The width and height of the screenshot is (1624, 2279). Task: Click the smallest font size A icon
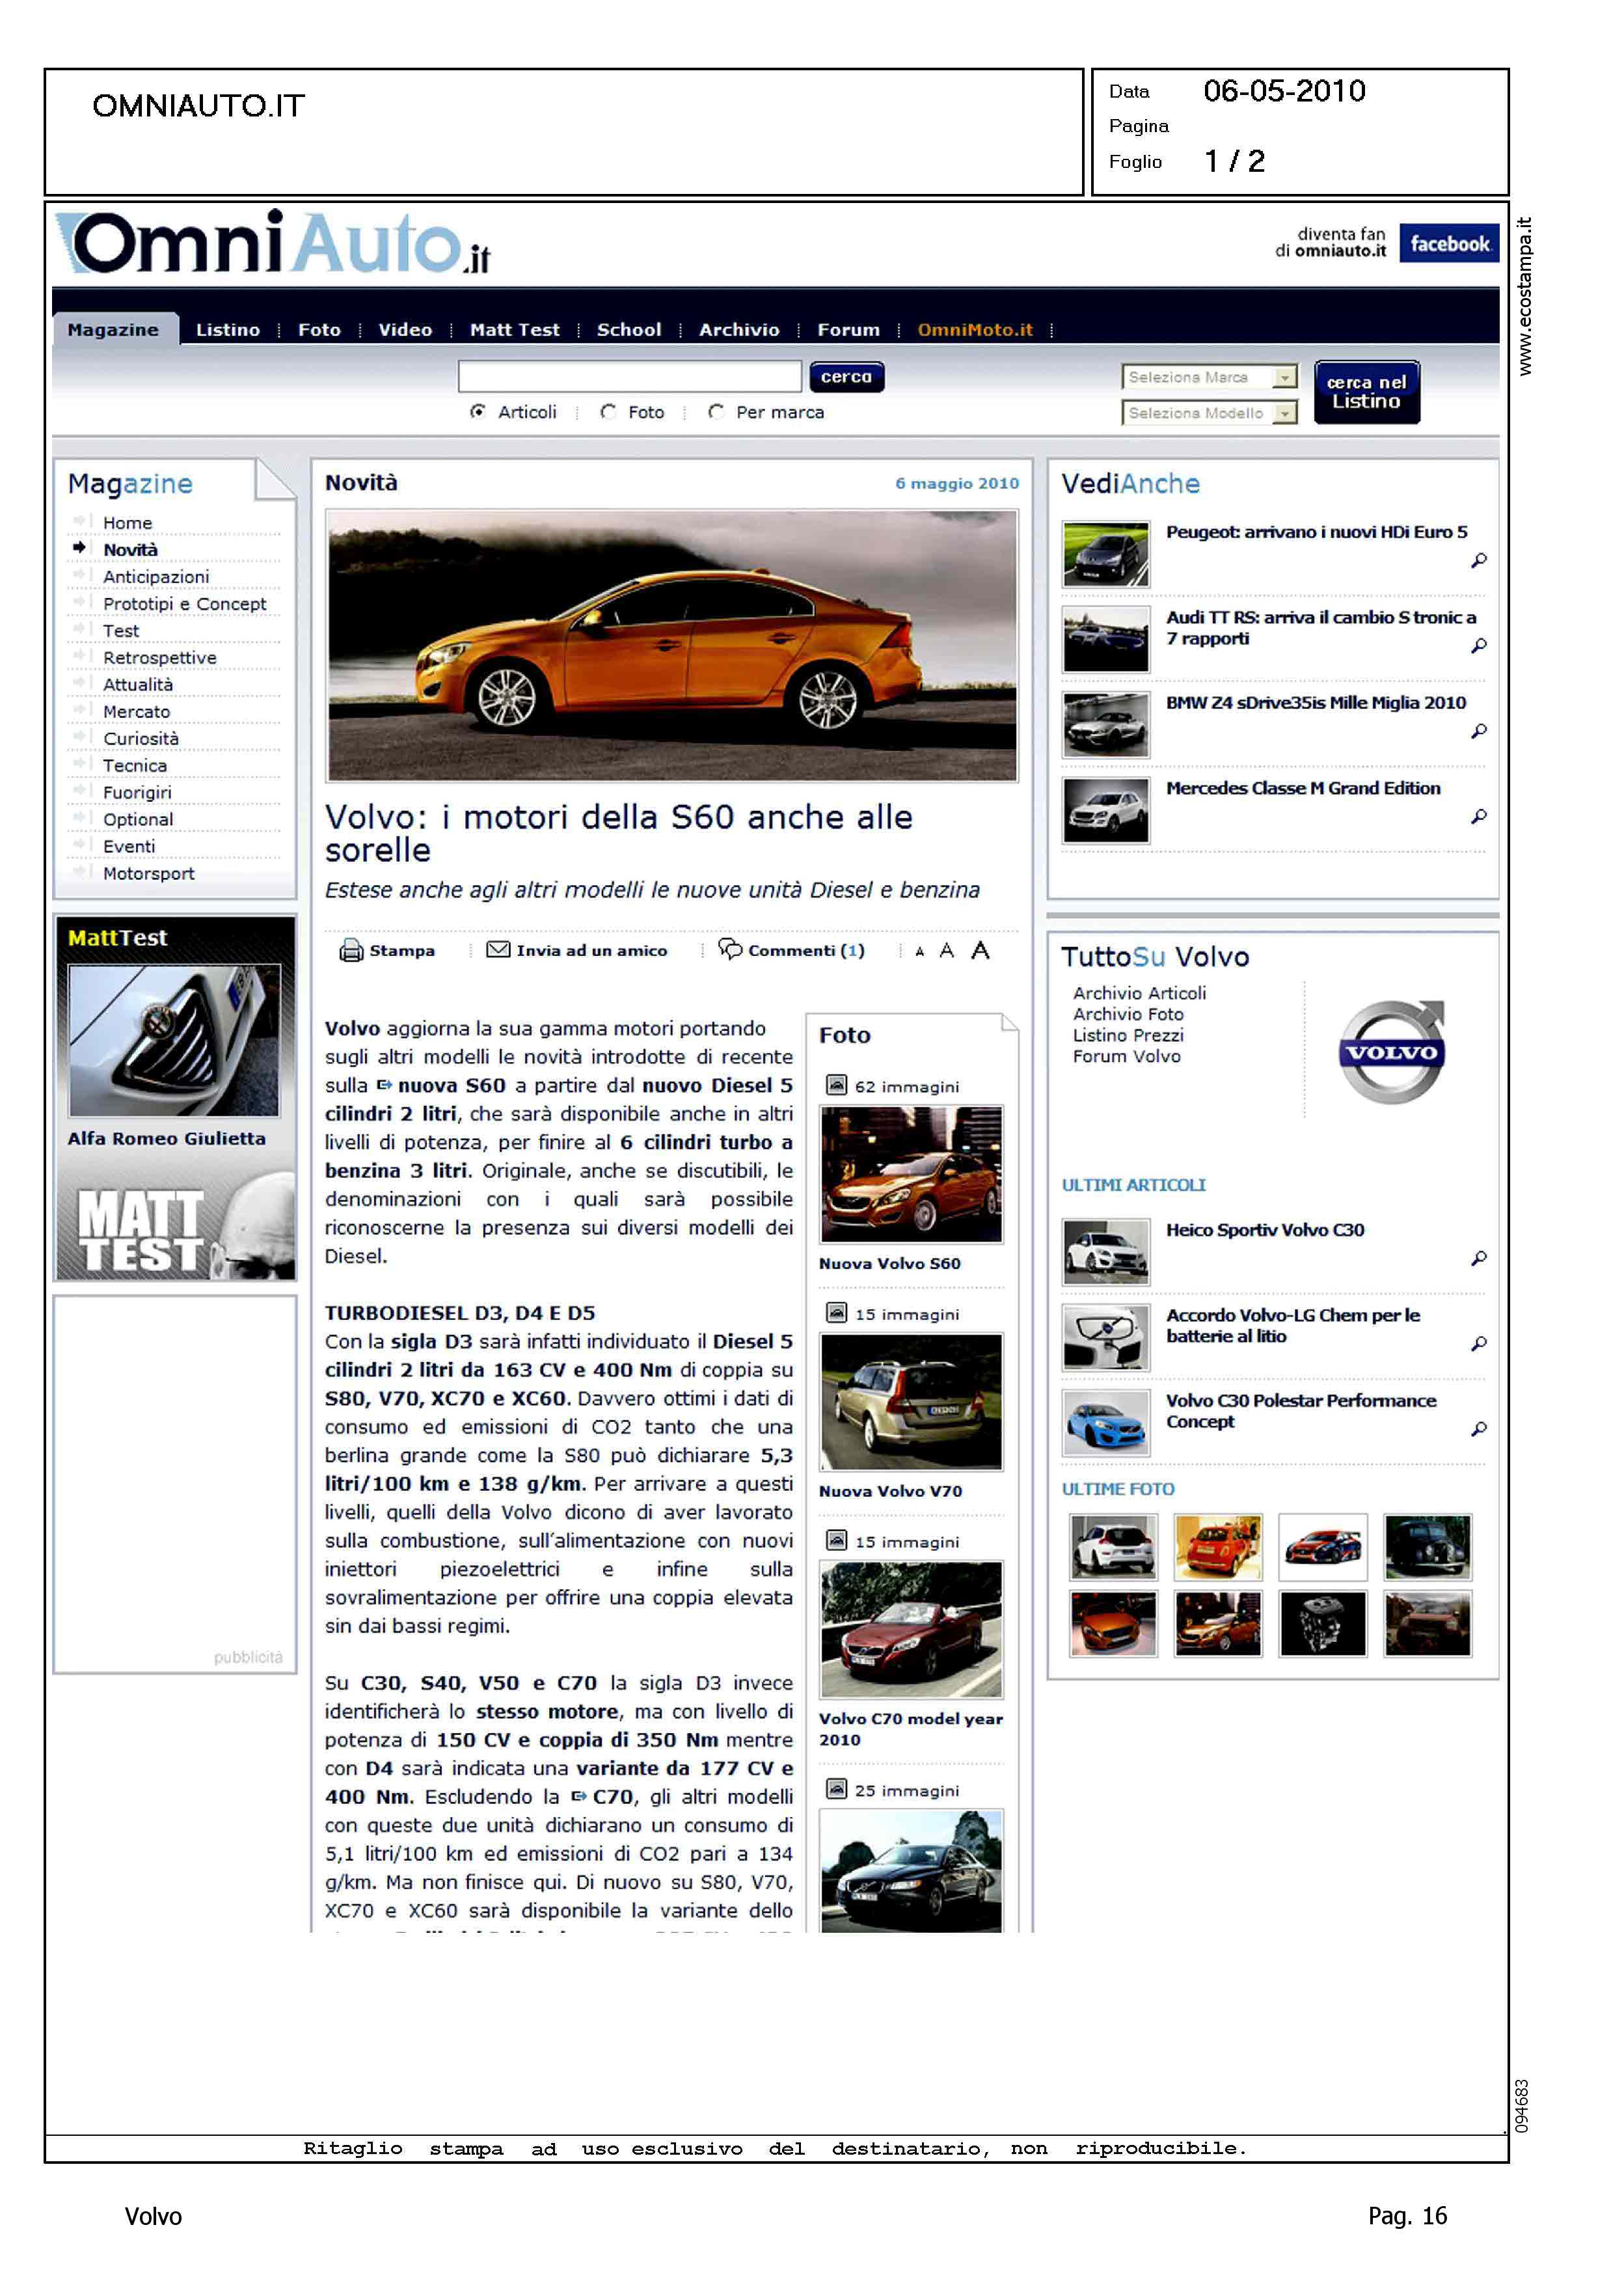coord(919,952)
